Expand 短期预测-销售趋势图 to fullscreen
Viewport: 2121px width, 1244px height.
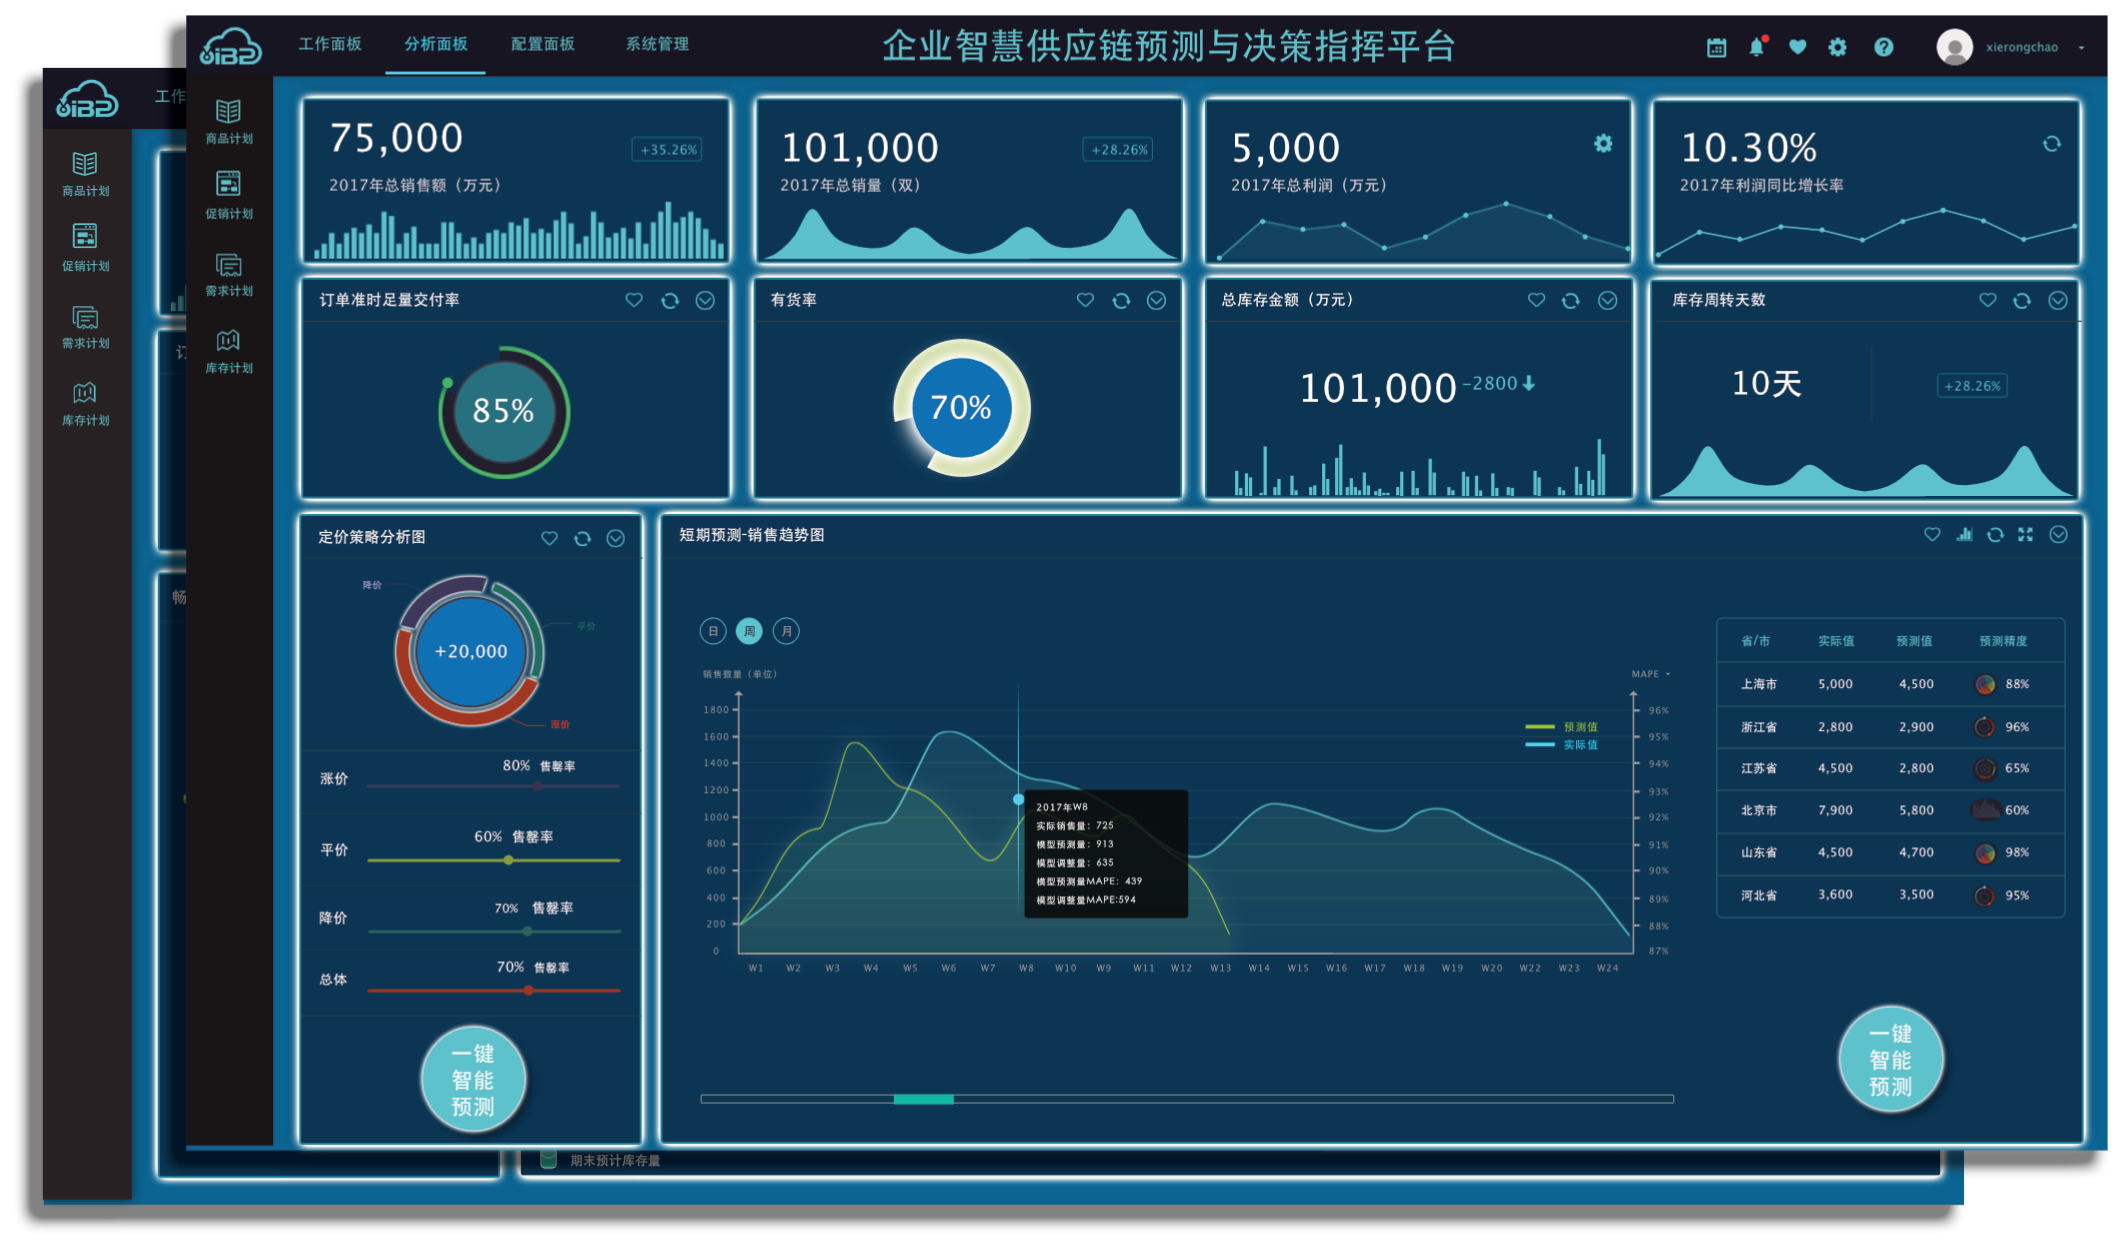tap(2025, 535)
